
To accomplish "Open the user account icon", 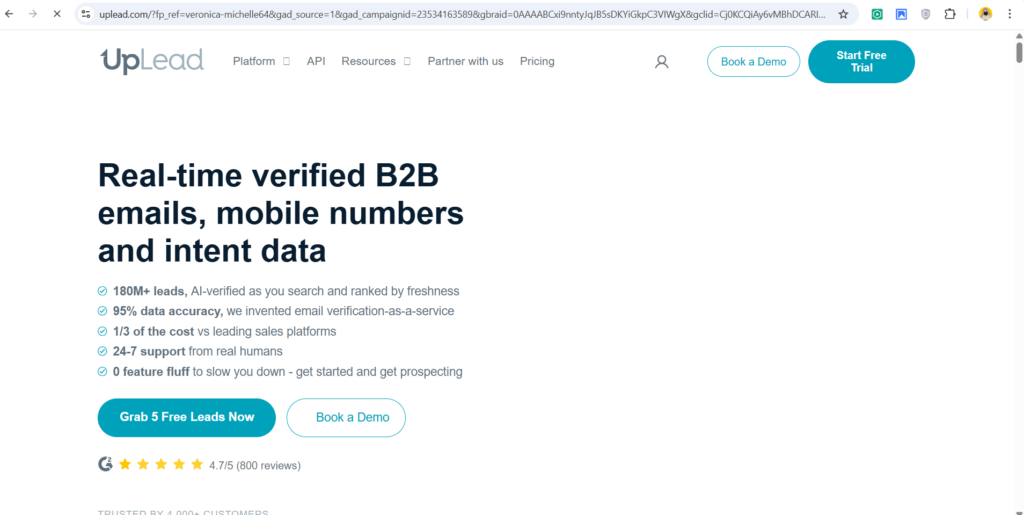I will 661,62.
